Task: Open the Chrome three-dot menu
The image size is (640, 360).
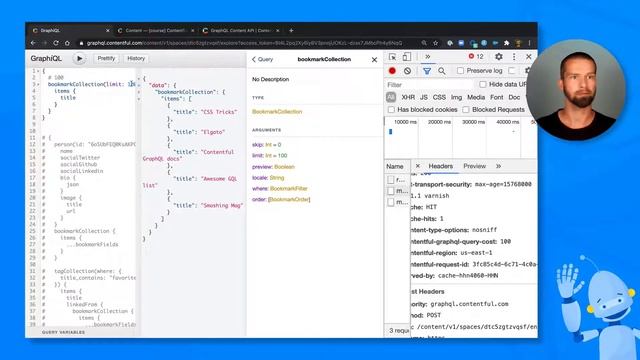Action: tap(529, 43)
